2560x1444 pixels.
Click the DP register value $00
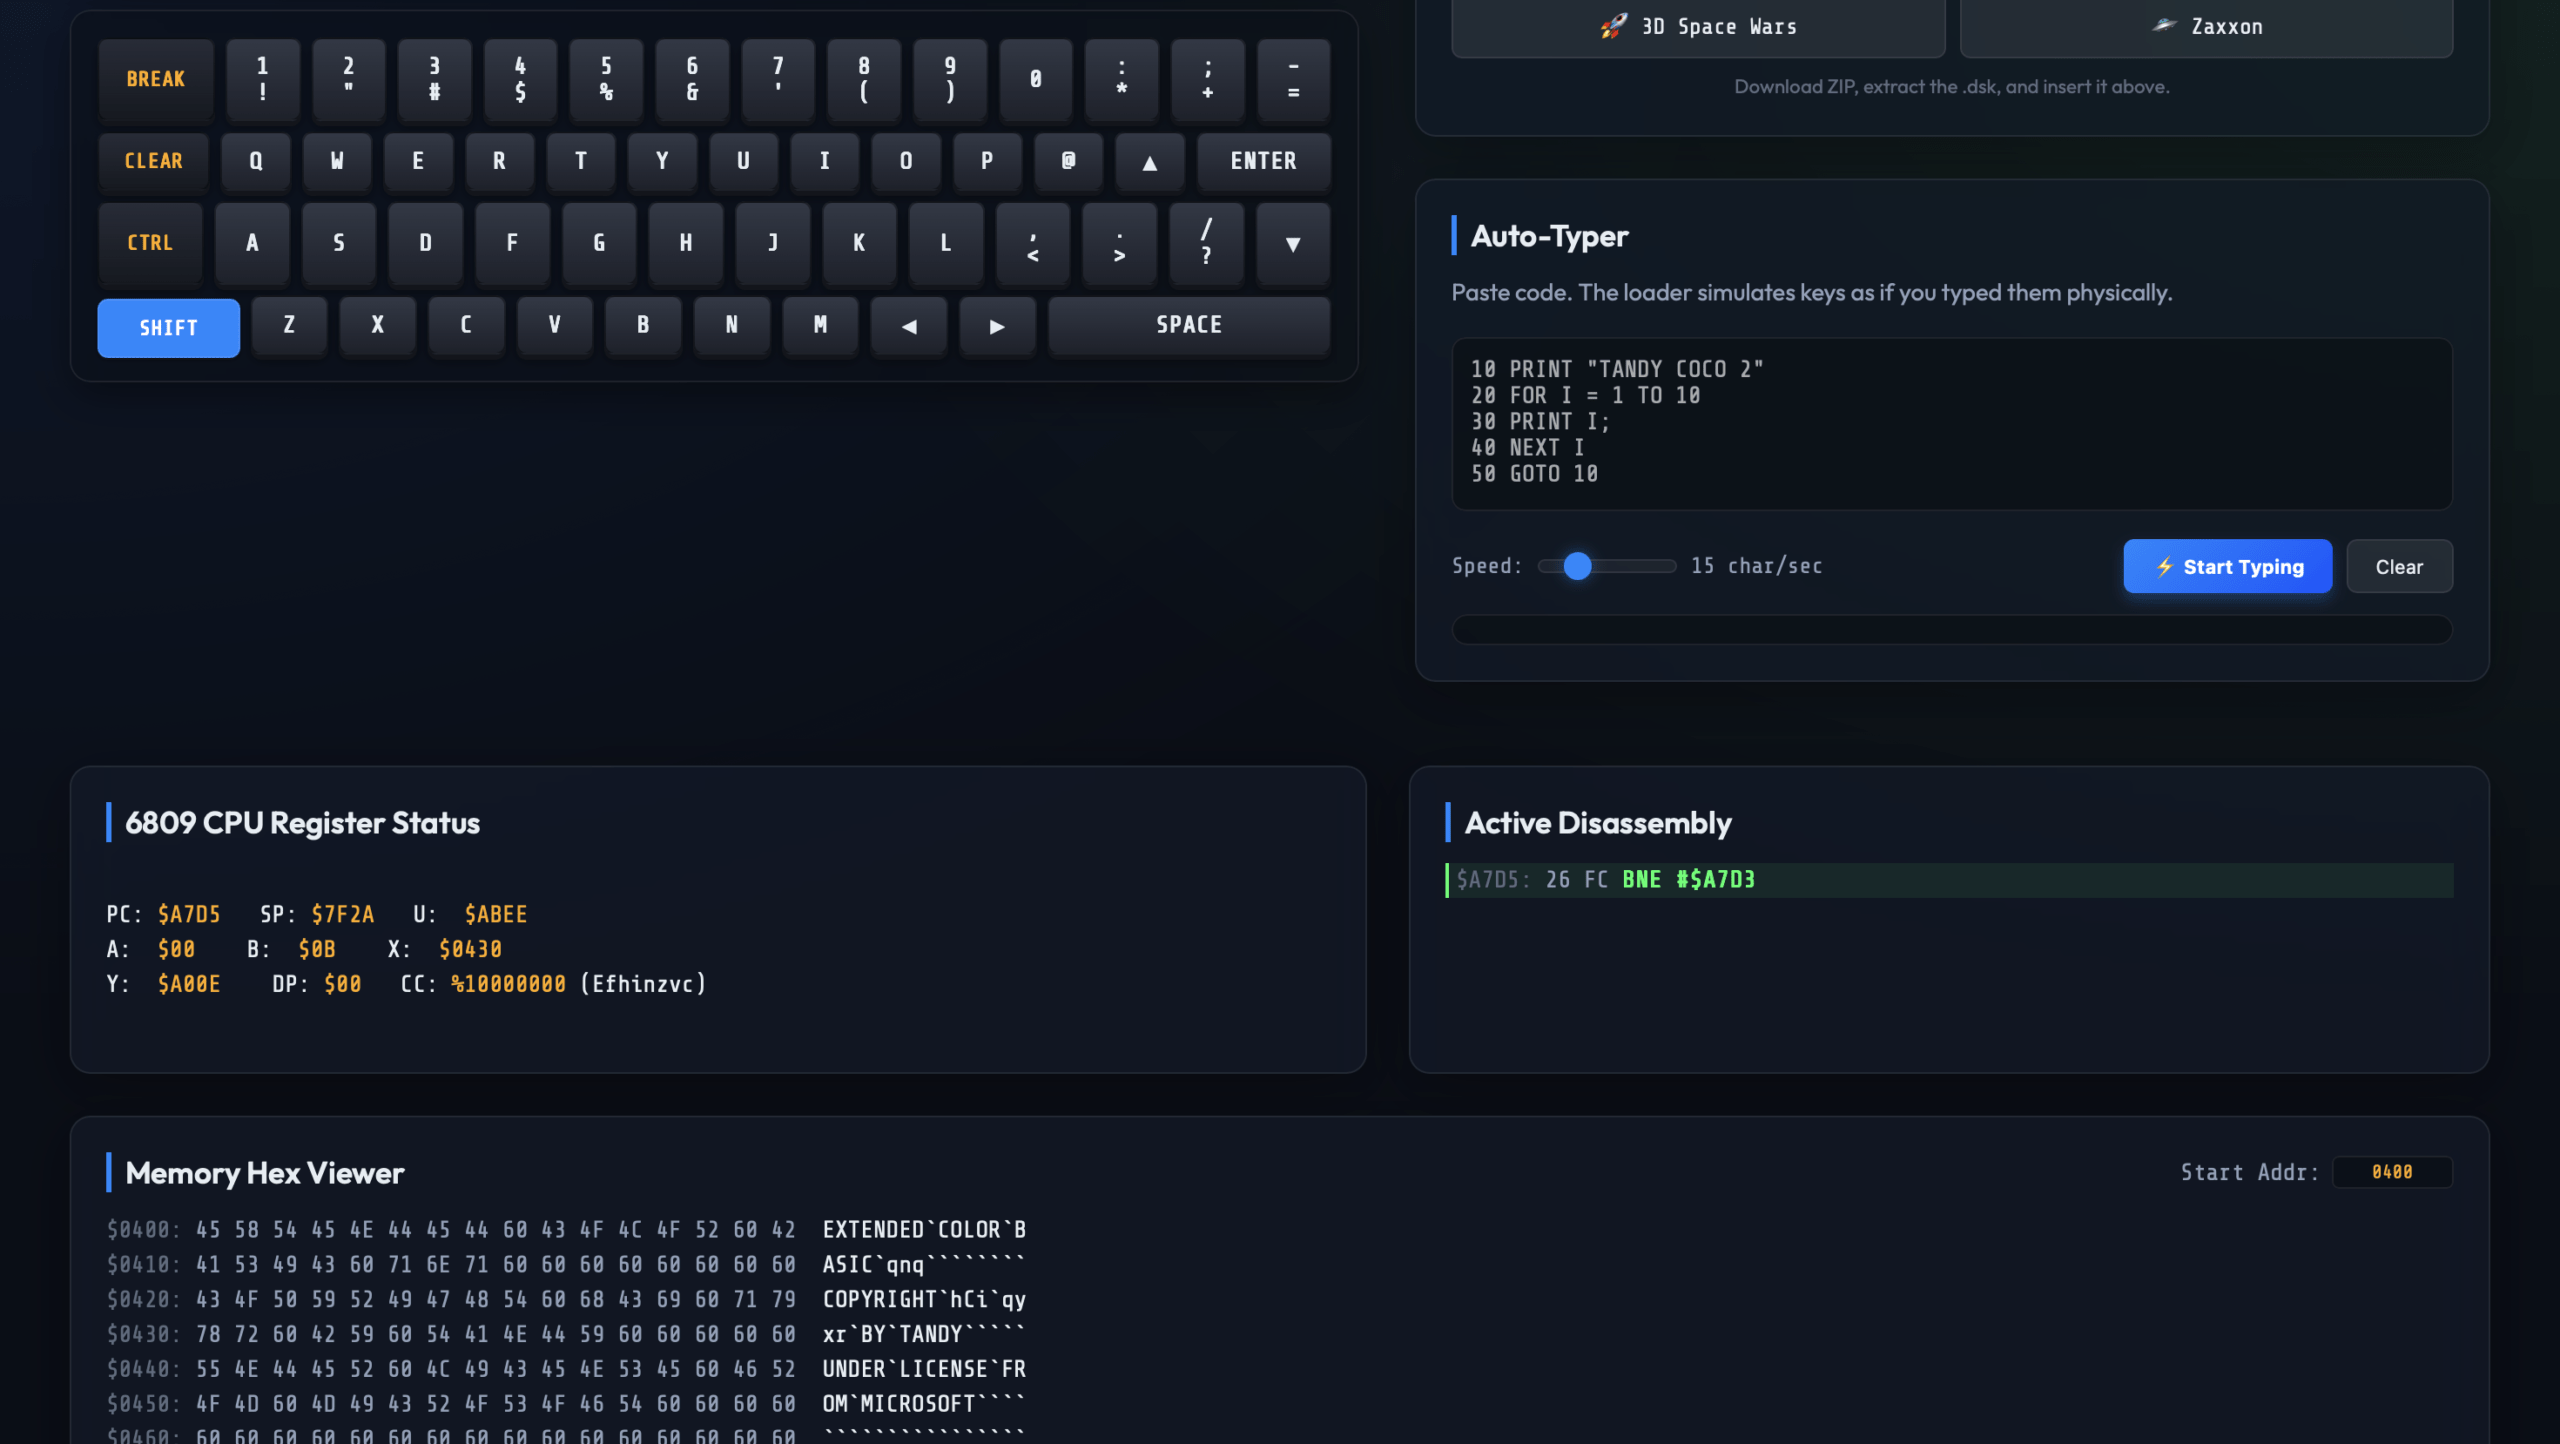tap(343, 985)
